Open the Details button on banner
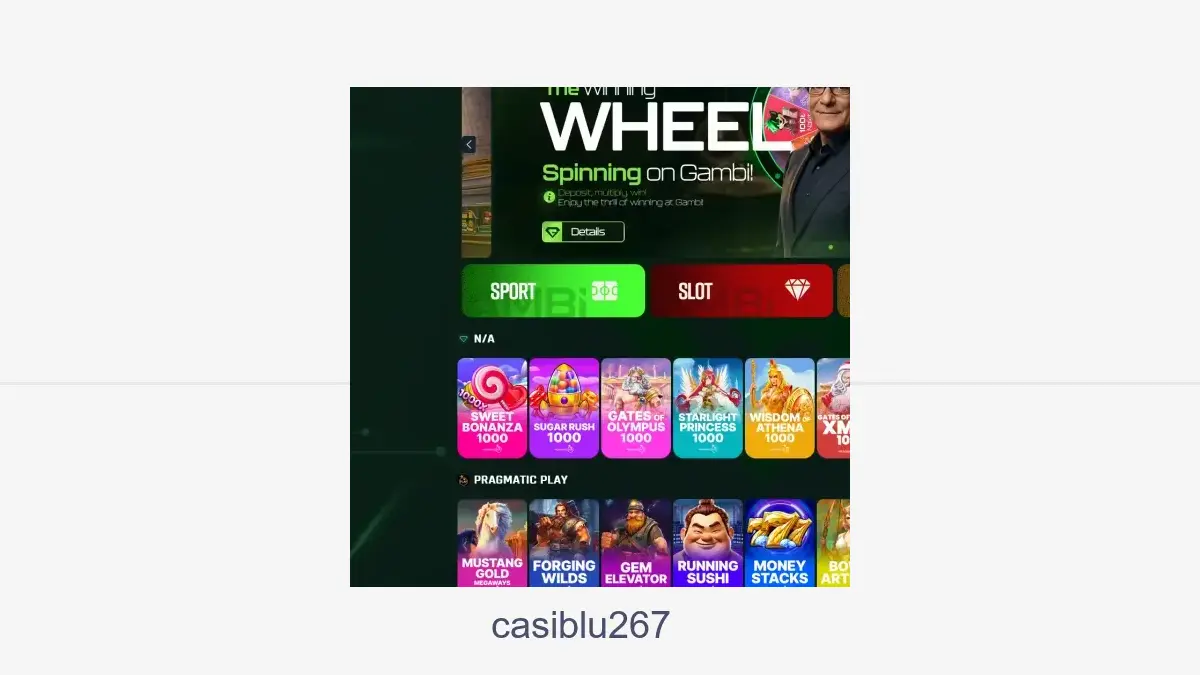The image size is (1200, 675). 583,232
